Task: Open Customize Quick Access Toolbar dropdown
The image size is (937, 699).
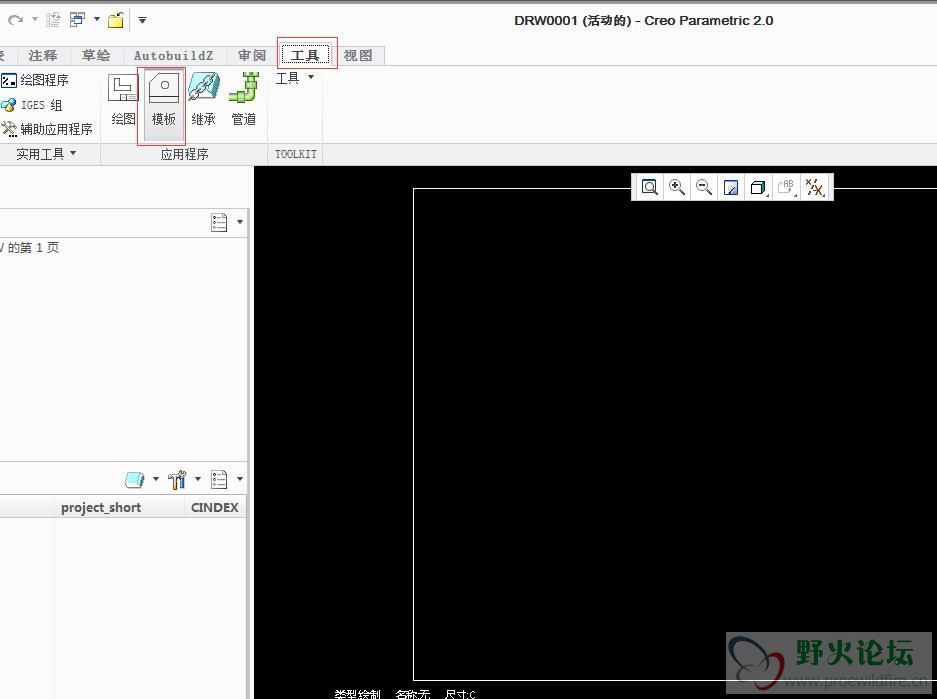Action: pyautogui.click(x=142, y=20)
